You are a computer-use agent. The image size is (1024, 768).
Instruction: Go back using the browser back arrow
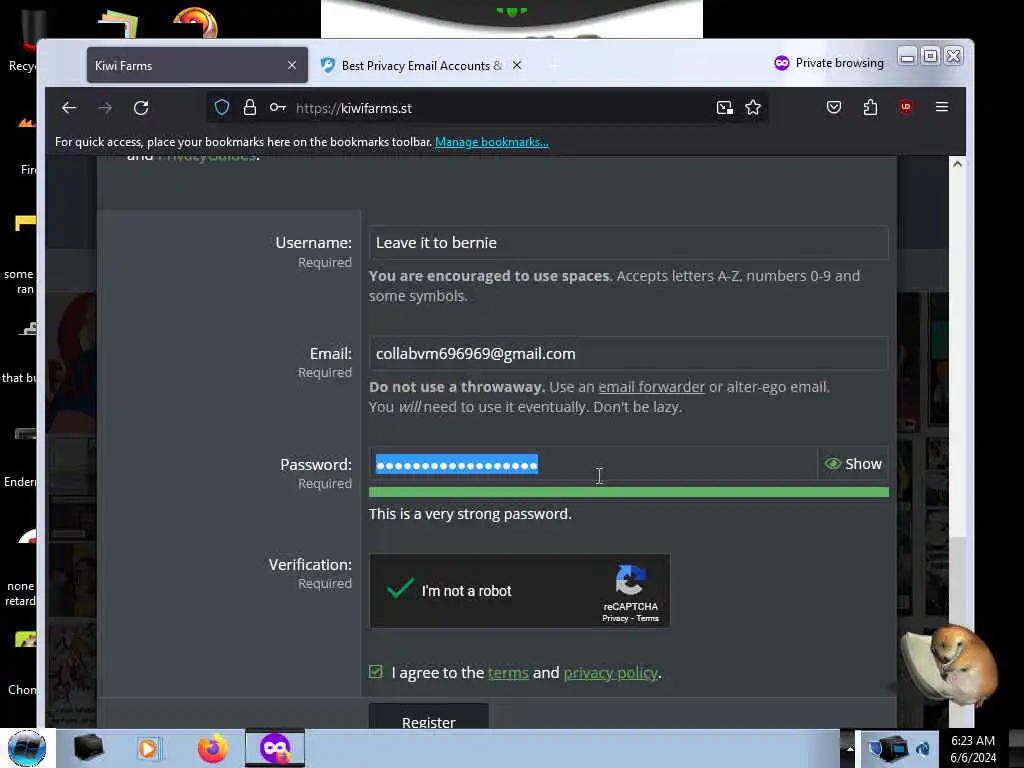coord(69,108)
